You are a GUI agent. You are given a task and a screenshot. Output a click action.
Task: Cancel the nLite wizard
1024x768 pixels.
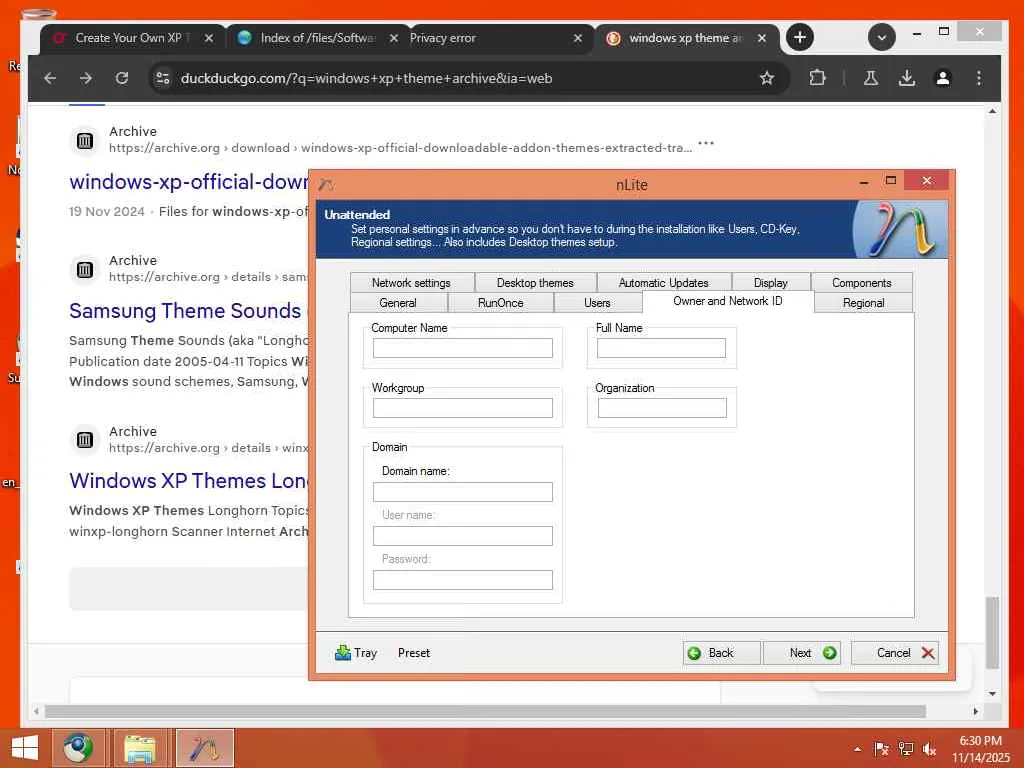pyautogui.click(x=895, y=653)
